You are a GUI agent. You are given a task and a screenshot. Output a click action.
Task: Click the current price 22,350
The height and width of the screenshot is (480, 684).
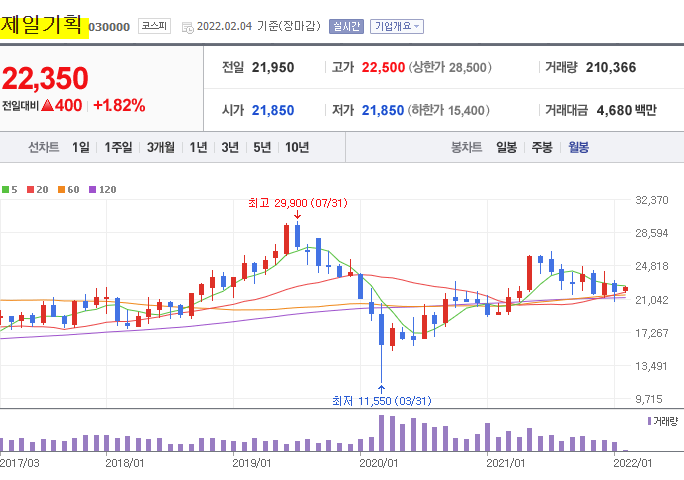click(45, 79)
